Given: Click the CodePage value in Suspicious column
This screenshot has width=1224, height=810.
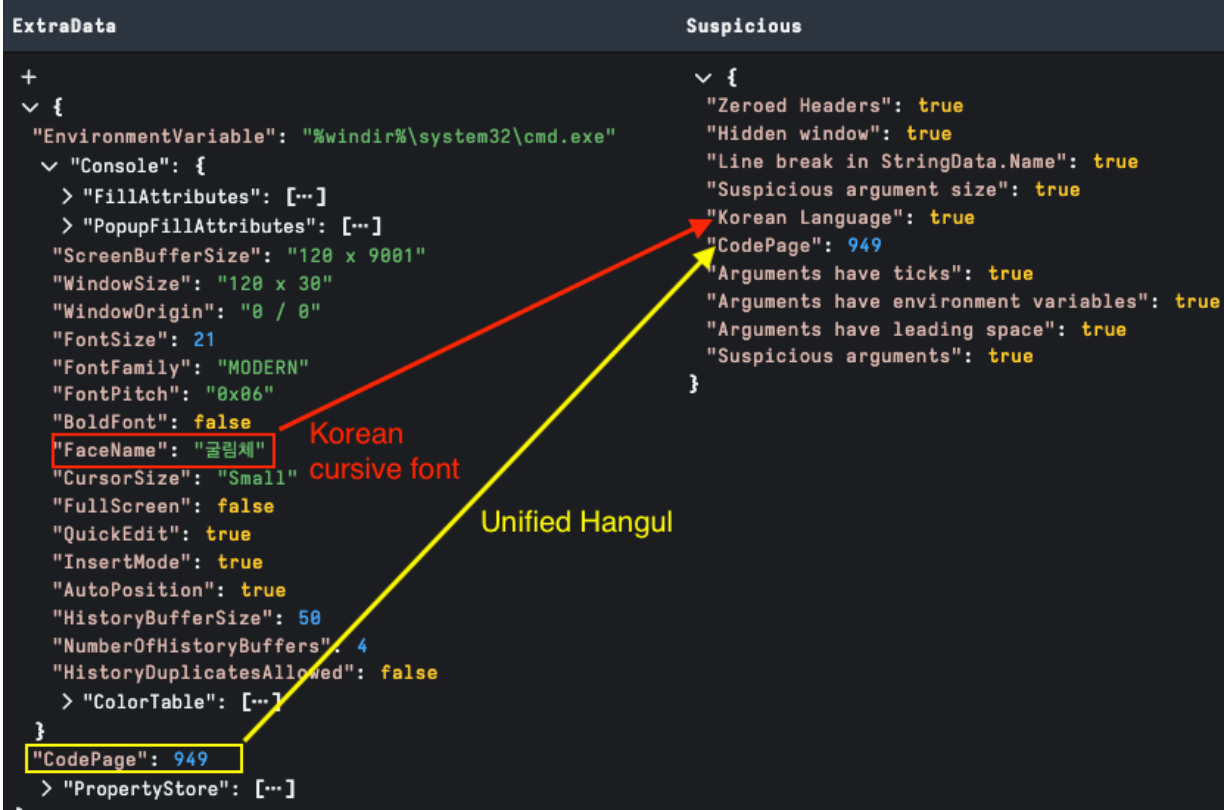Looking at the screenshot, I should point(864,245).
